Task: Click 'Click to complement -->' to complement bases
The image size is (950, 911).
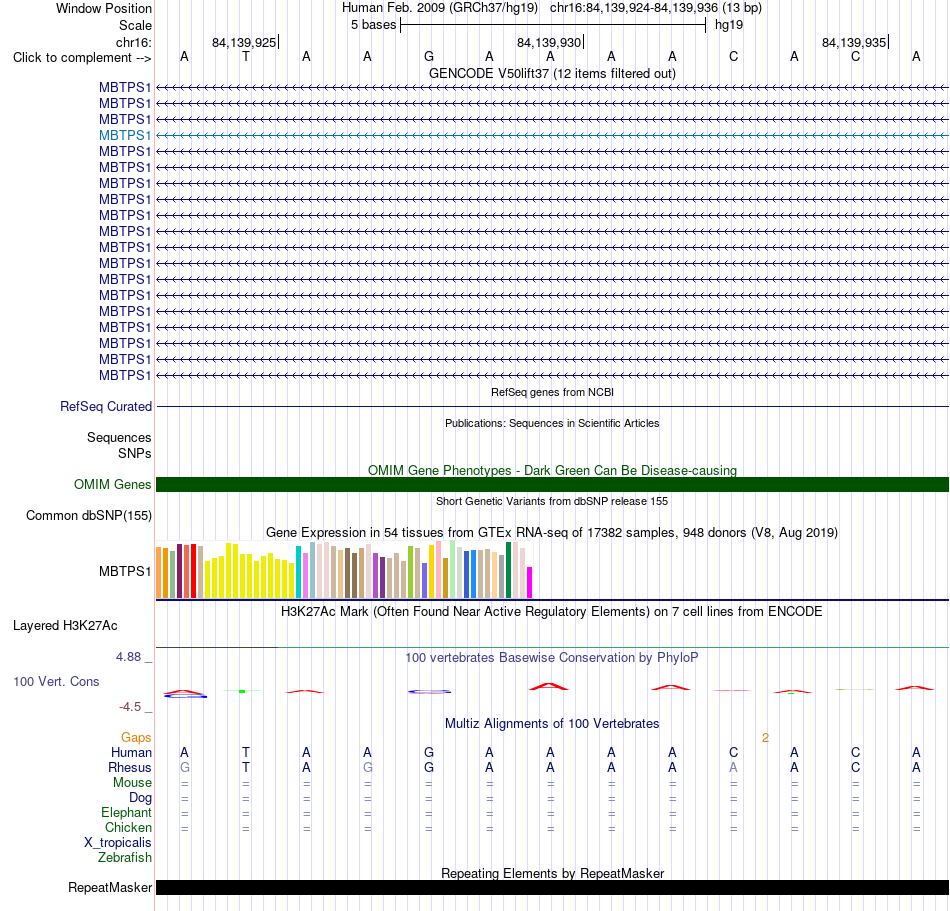Action: pos(82,58)
